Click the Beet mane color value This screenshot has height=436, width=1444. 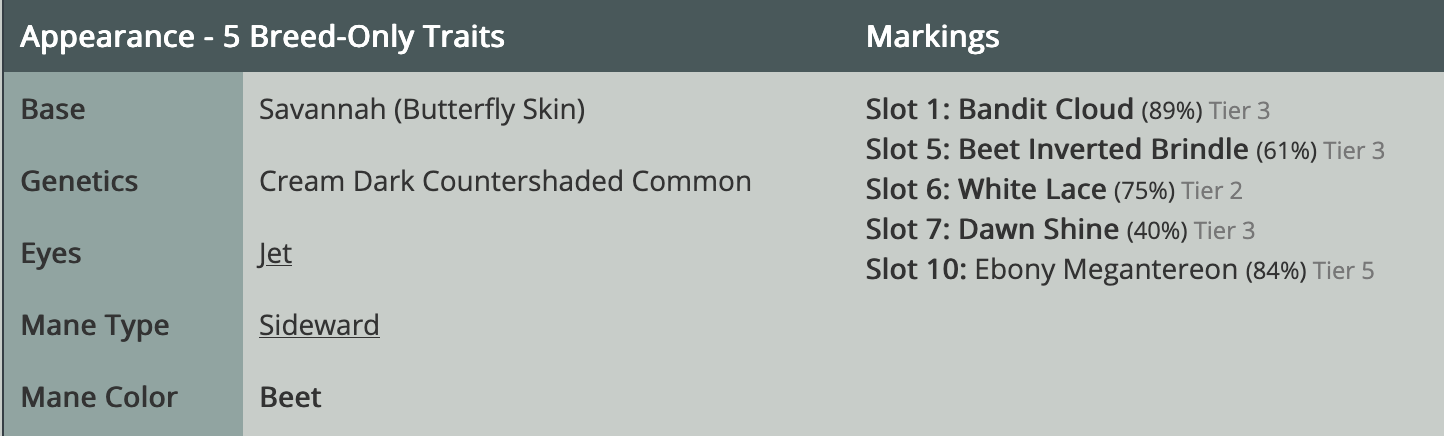click(290, 398)
